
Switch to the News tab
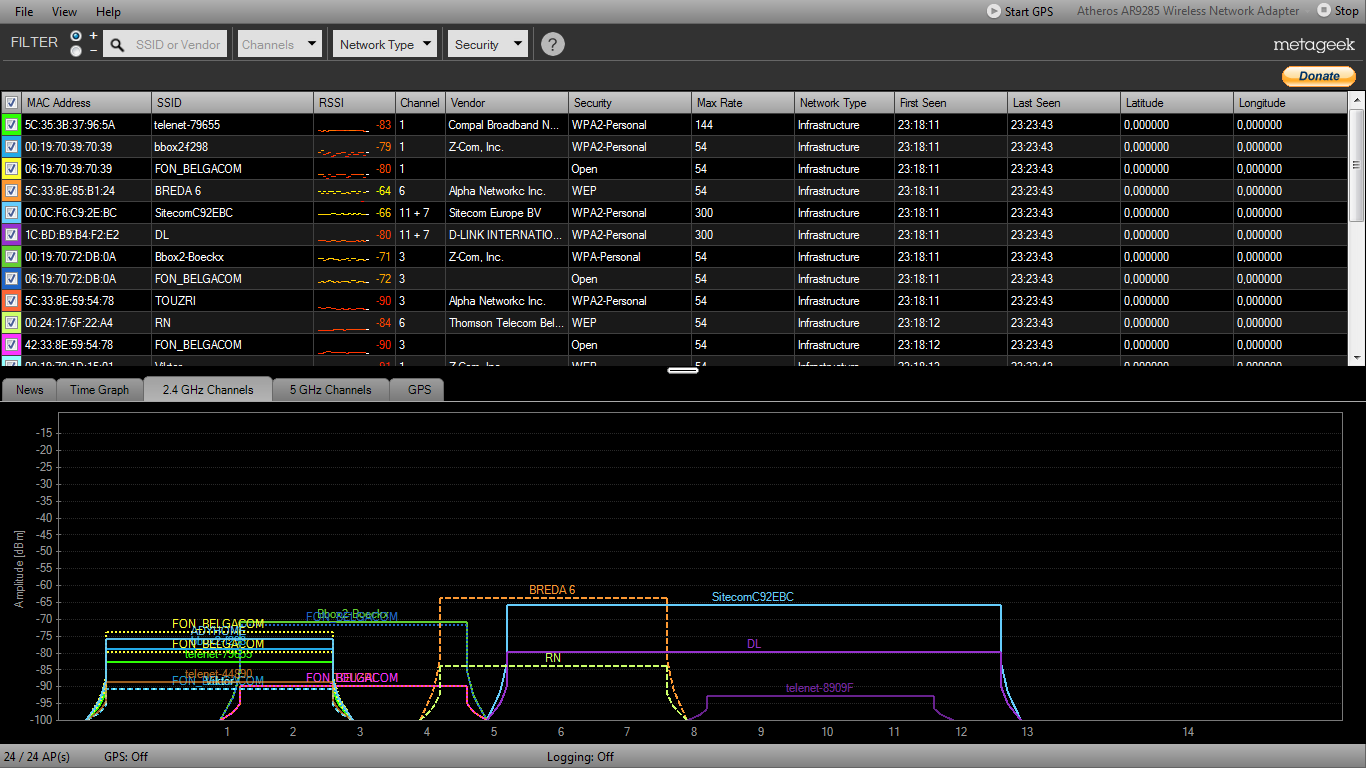tap(30, 390)
